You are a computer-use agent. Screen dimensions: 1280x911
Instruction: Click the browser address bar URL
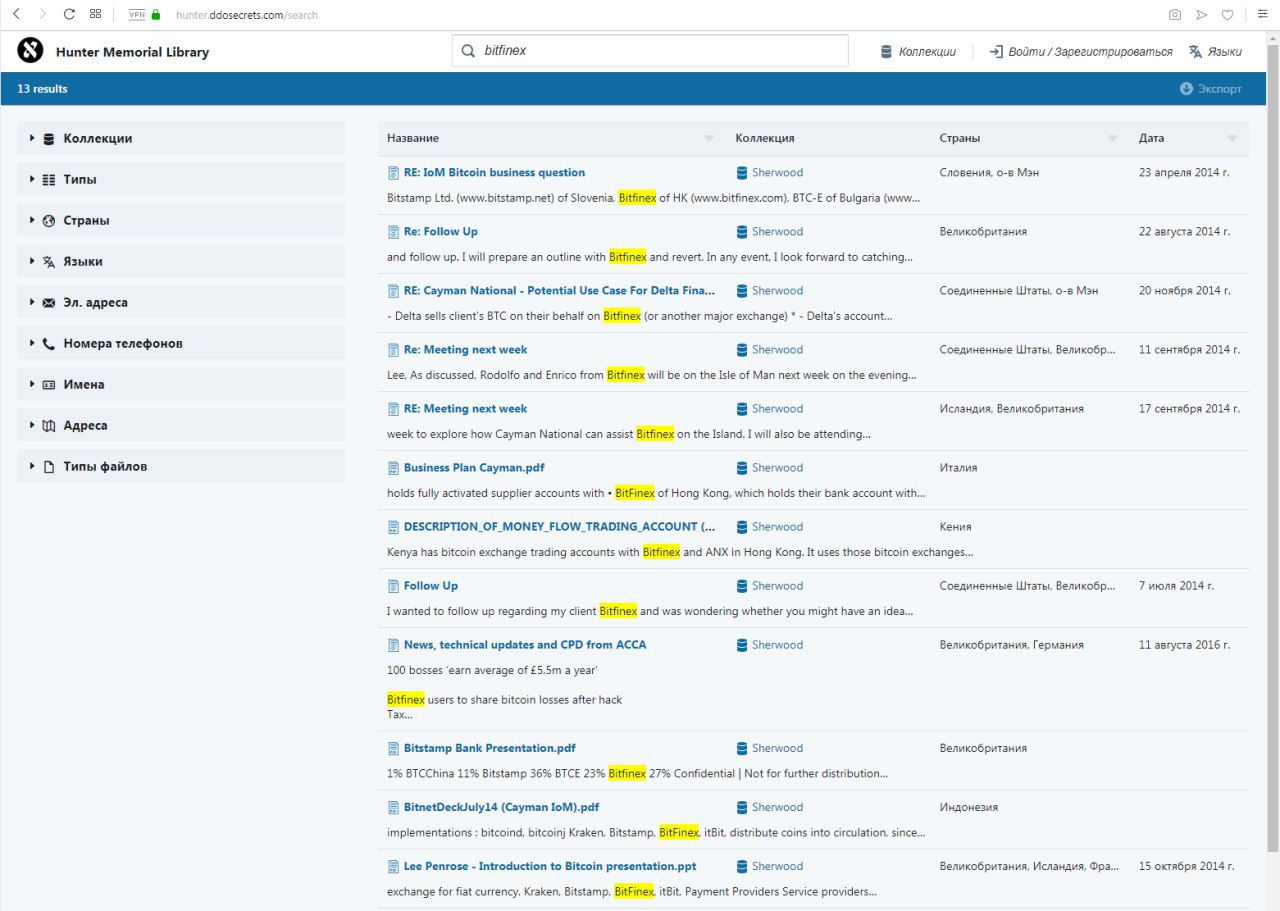247,15
